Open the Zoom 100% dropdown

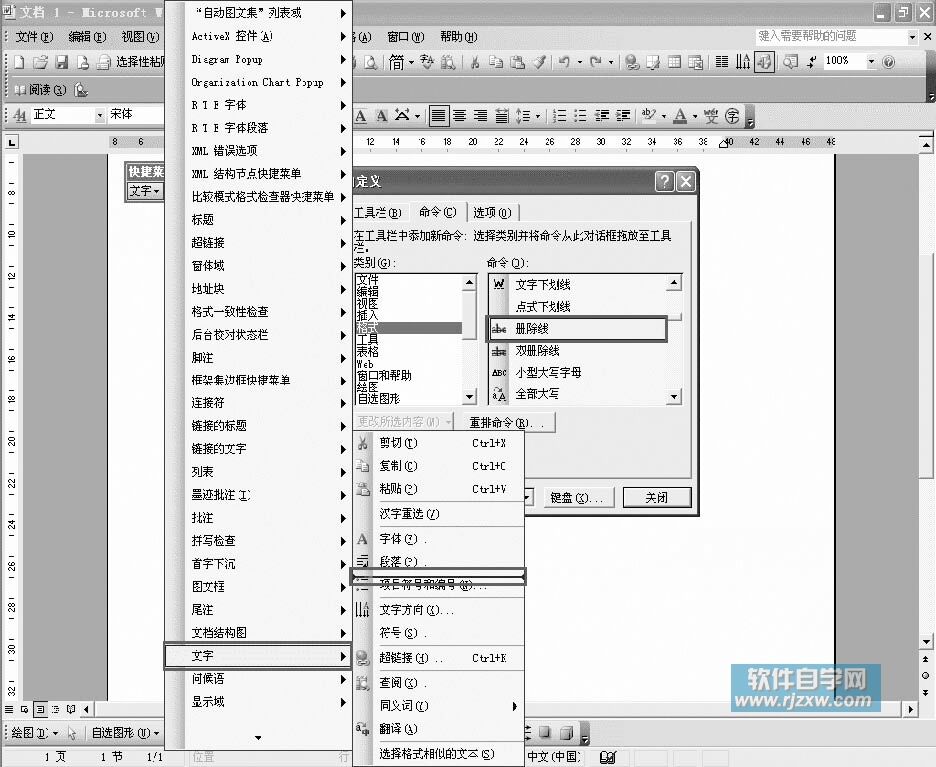(871, 61)
